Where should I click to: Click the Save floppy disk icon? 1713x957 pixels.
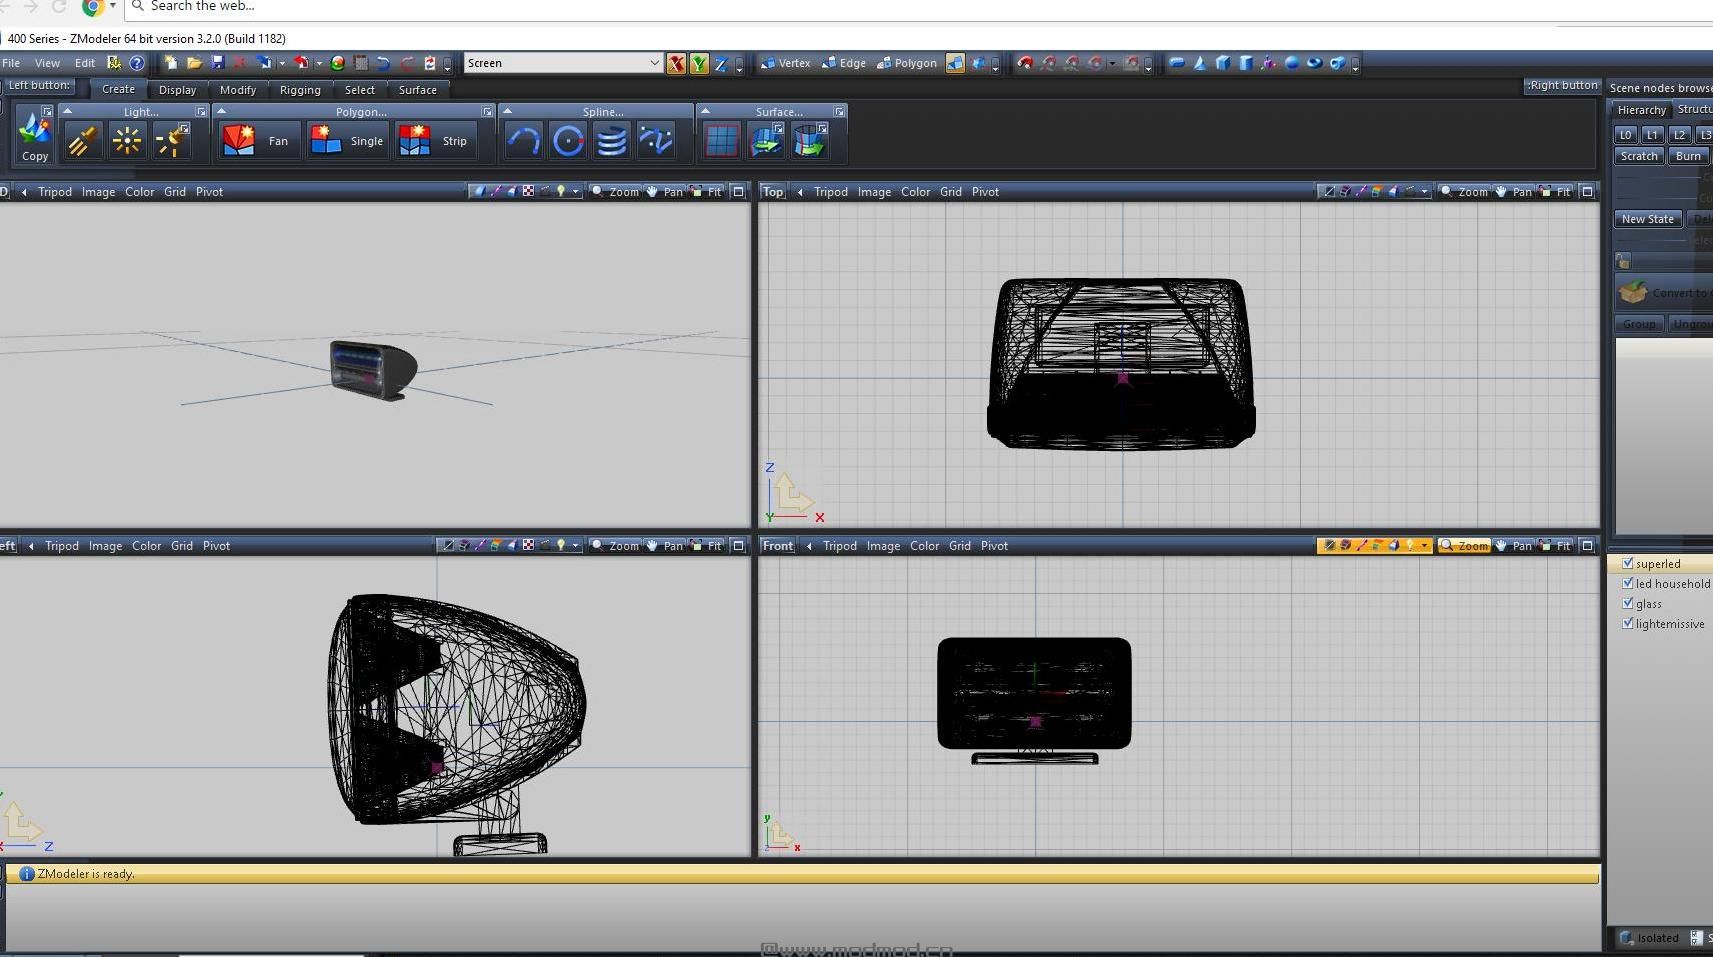(x=217, y=63)
